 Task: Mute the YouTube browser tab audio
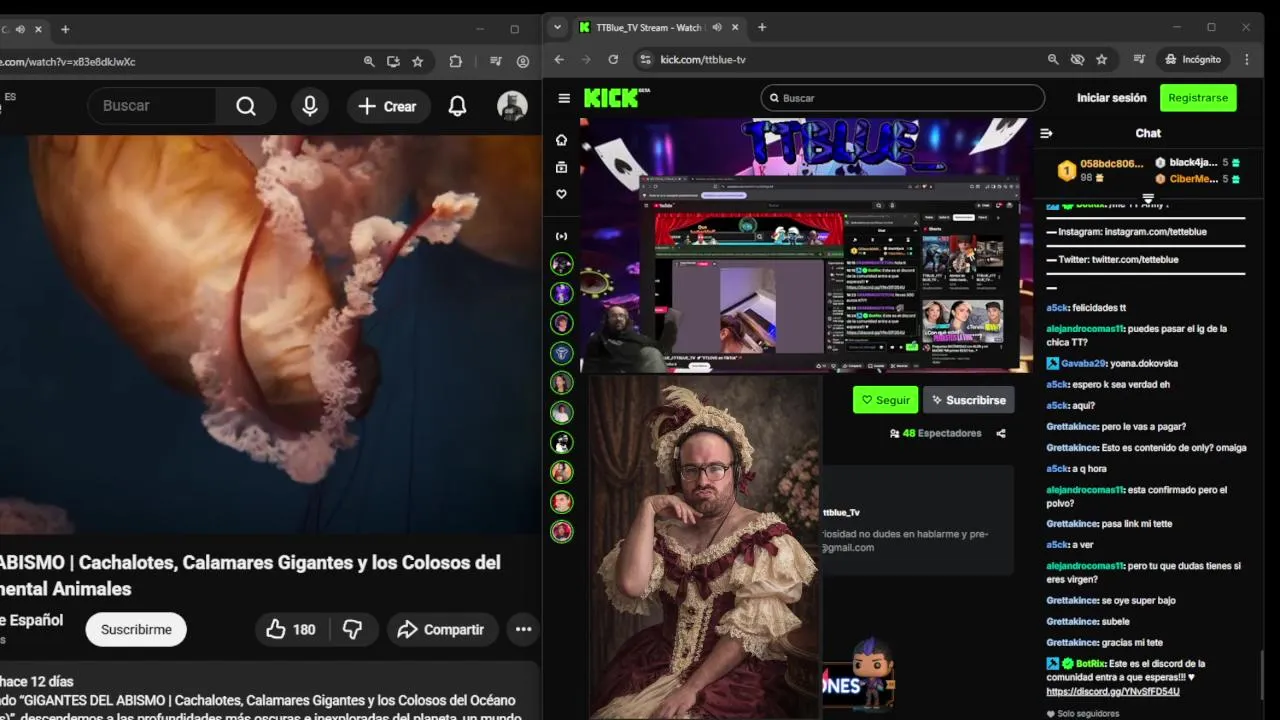pyautogui.click(x=20, y=29)
